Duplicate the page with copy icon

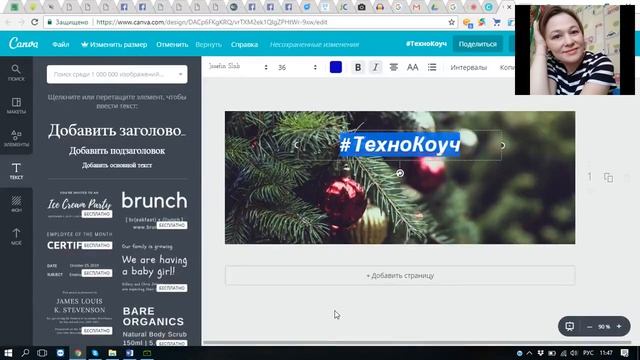[608, 178]
